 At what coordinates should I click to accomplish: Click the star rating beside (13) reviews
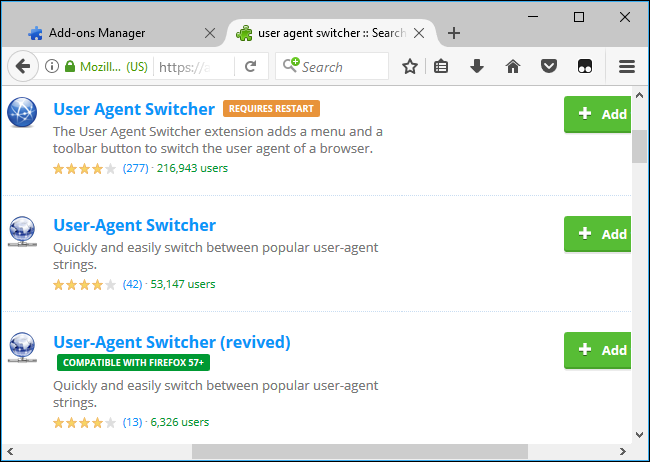[84, 423]
